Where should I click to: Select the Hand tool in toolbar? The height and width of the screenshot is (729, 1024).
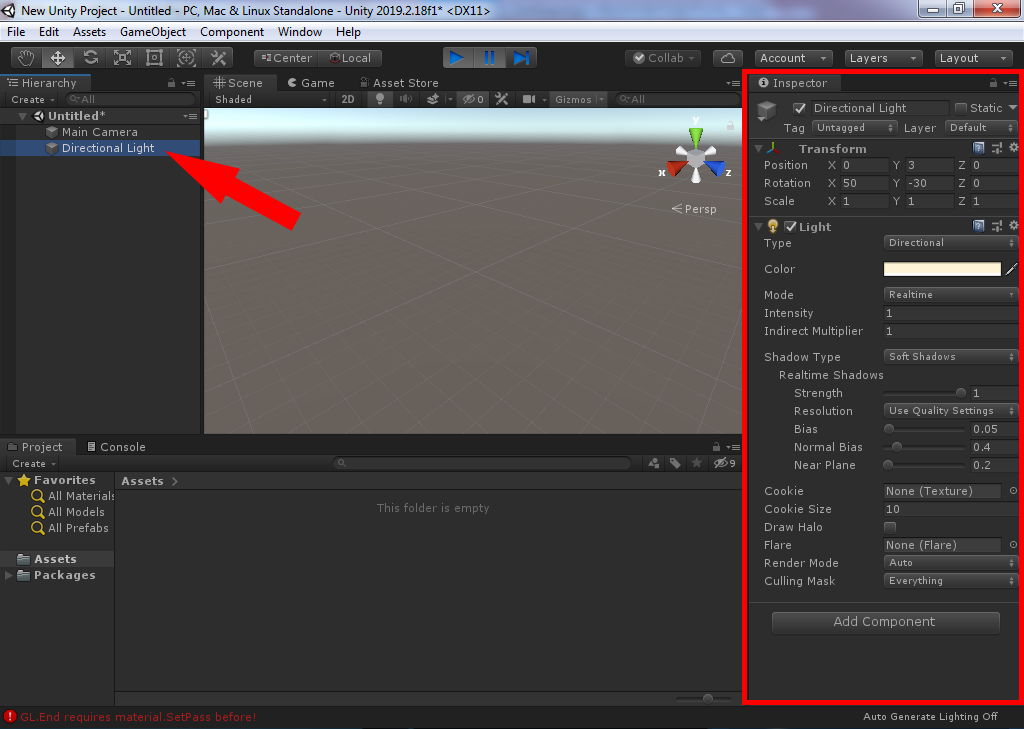[x=26, y=58]
